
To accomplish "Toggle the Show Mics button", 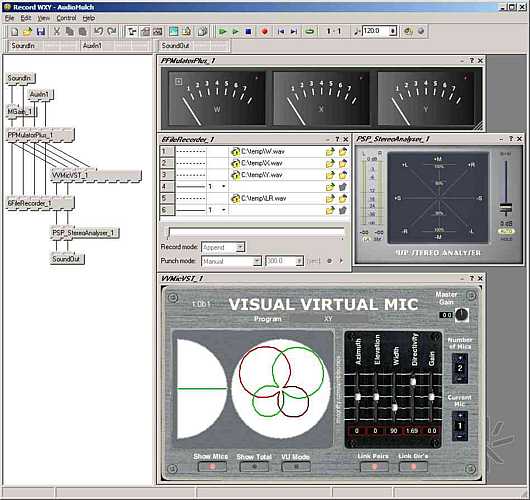I will click(x=212, y=467).
